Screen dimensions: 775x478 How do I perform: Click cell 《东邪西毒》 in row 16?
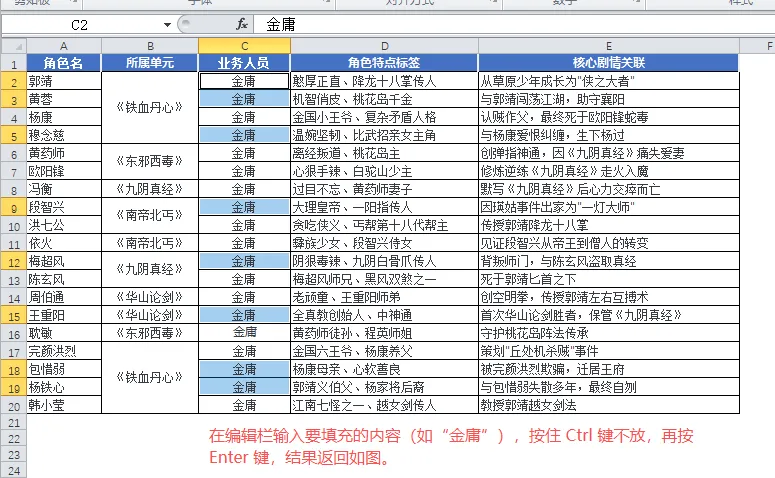pyautogui.click(x=150, y=333)
